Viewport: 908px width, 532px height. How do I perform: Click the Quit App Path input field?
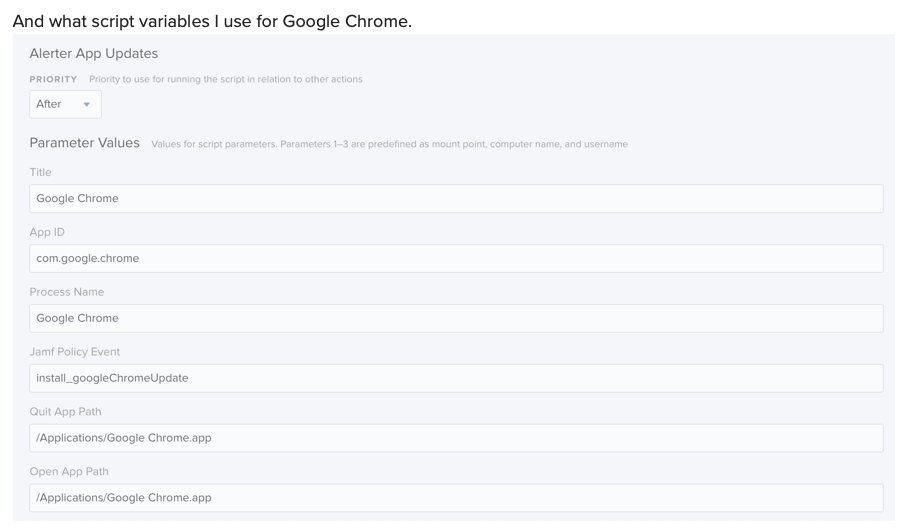coord(456,438)
